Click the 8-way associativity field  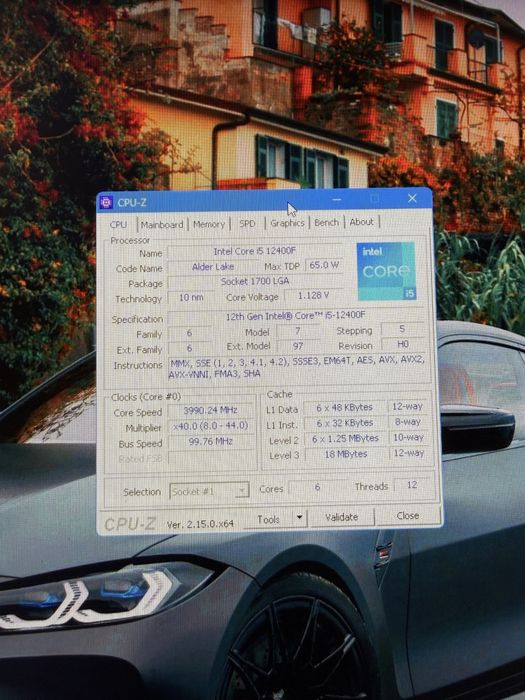(x=407, y=422)
